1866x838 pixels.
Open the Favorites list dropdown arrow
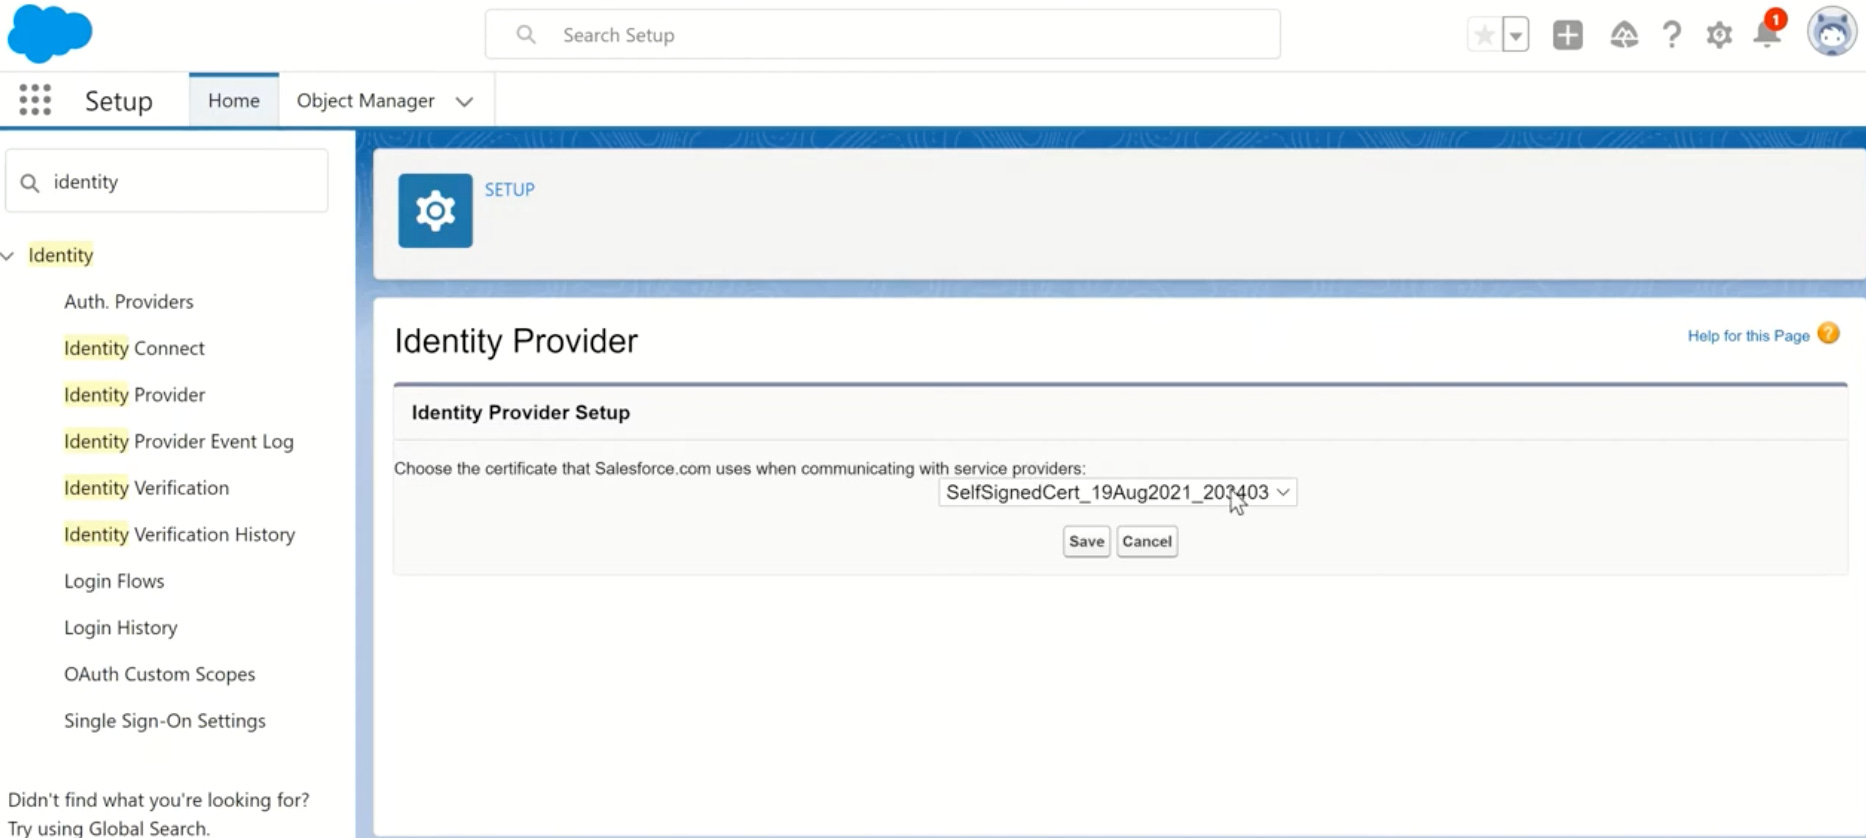(x=1516, y=35)
